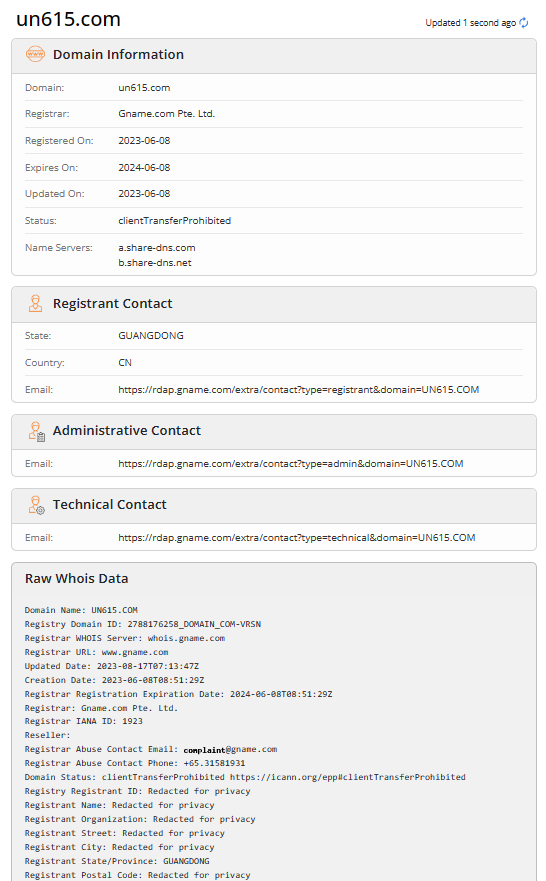546x881 pixels.
Task: Click the Raw Whois Data heading
Action: point(76,579)
